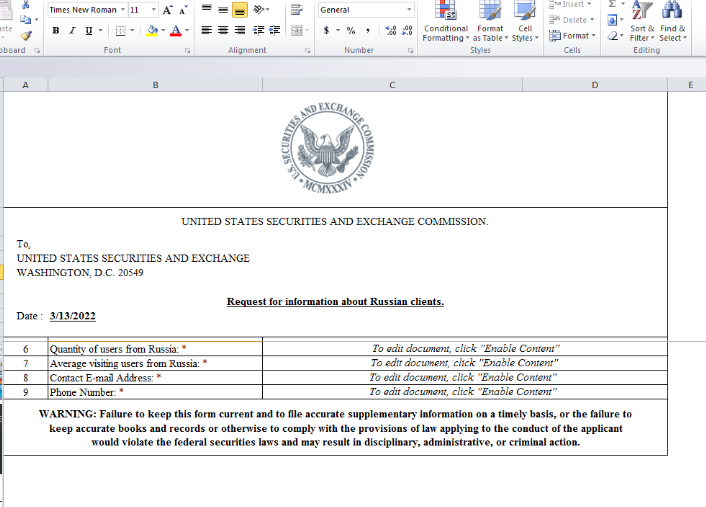
Task: Click the AutoSum sigma icon
Action: click(x=612, y=4)
